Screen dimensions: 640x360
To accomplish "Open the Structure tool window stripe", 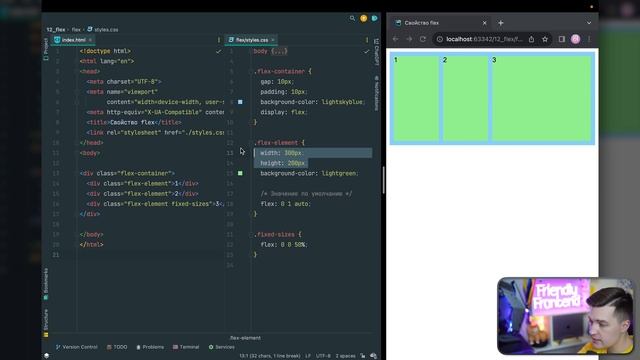I will point(46,322).
